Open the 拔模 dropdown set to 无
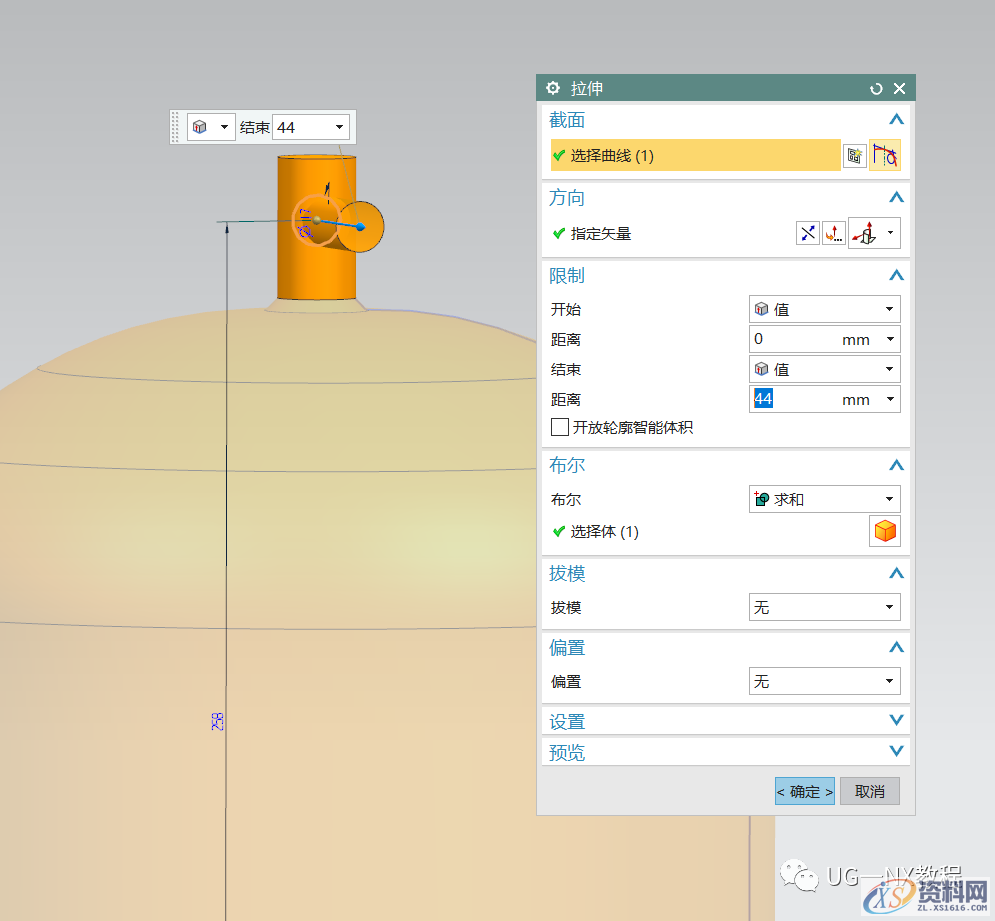Viewport: 995px width, 921px height. click(x=824, y=607)
